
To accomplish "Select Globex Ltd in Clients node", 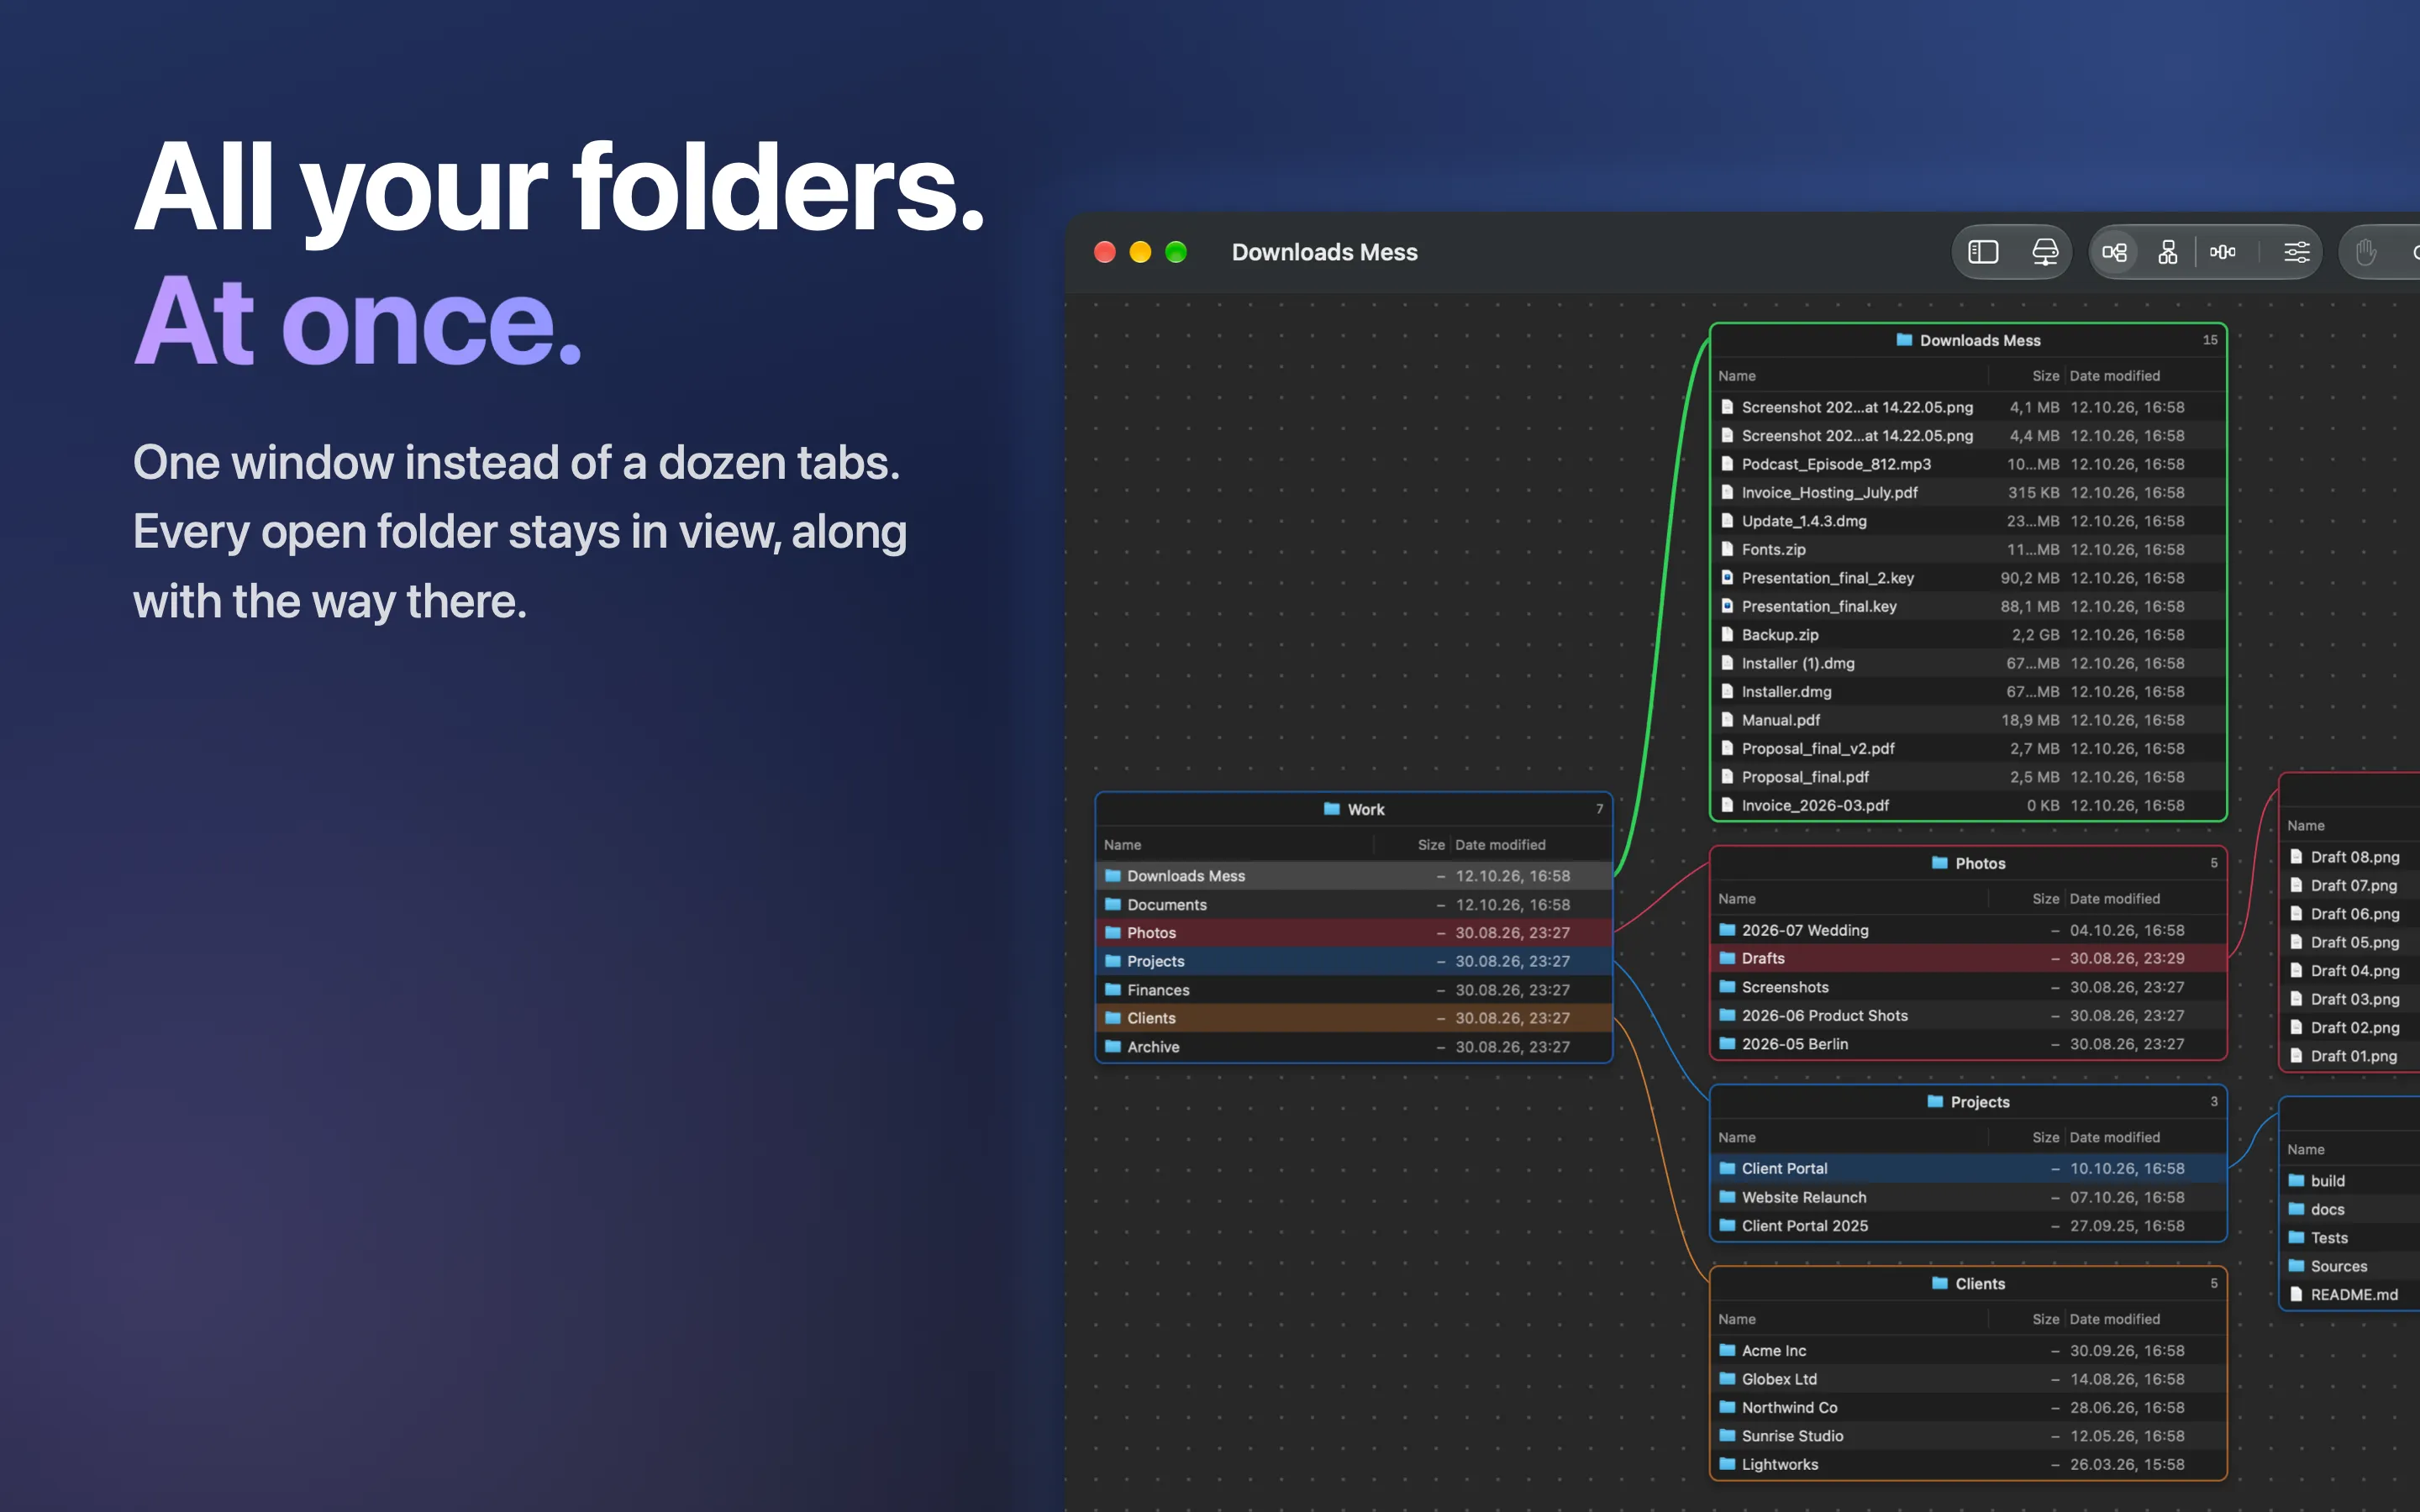I will point(1968,1379).
